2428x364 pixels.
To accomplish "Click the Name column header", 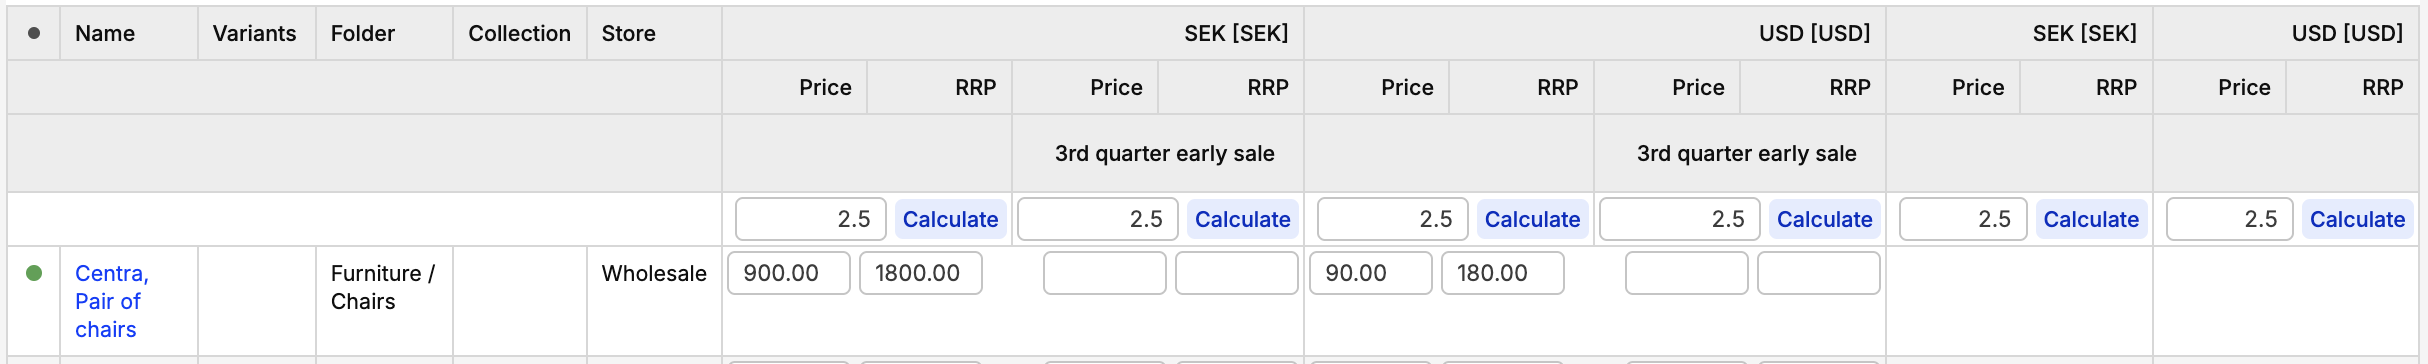I will [105, 33].
